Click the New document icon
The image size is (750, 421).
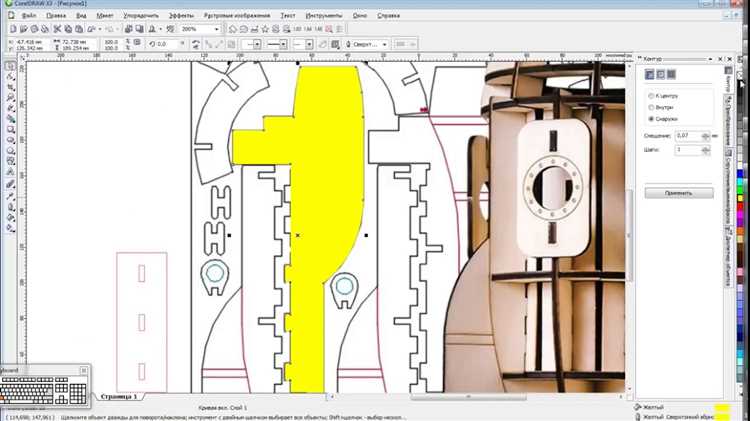9,30
